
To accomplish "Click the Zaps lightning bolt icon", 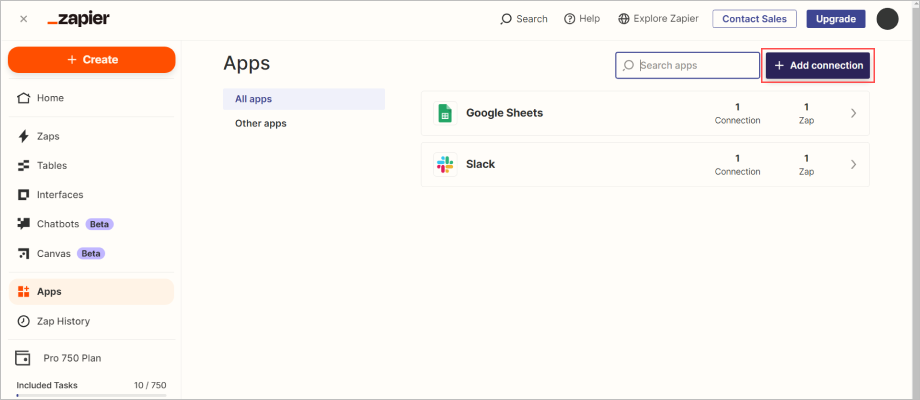I will click(23, 136).
